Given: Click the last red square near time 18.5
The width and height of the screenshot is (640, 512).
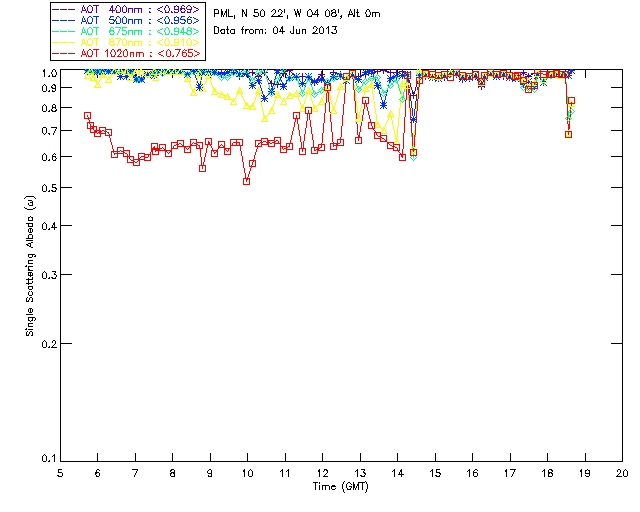Looking at the screenshot, I should 571,101.
